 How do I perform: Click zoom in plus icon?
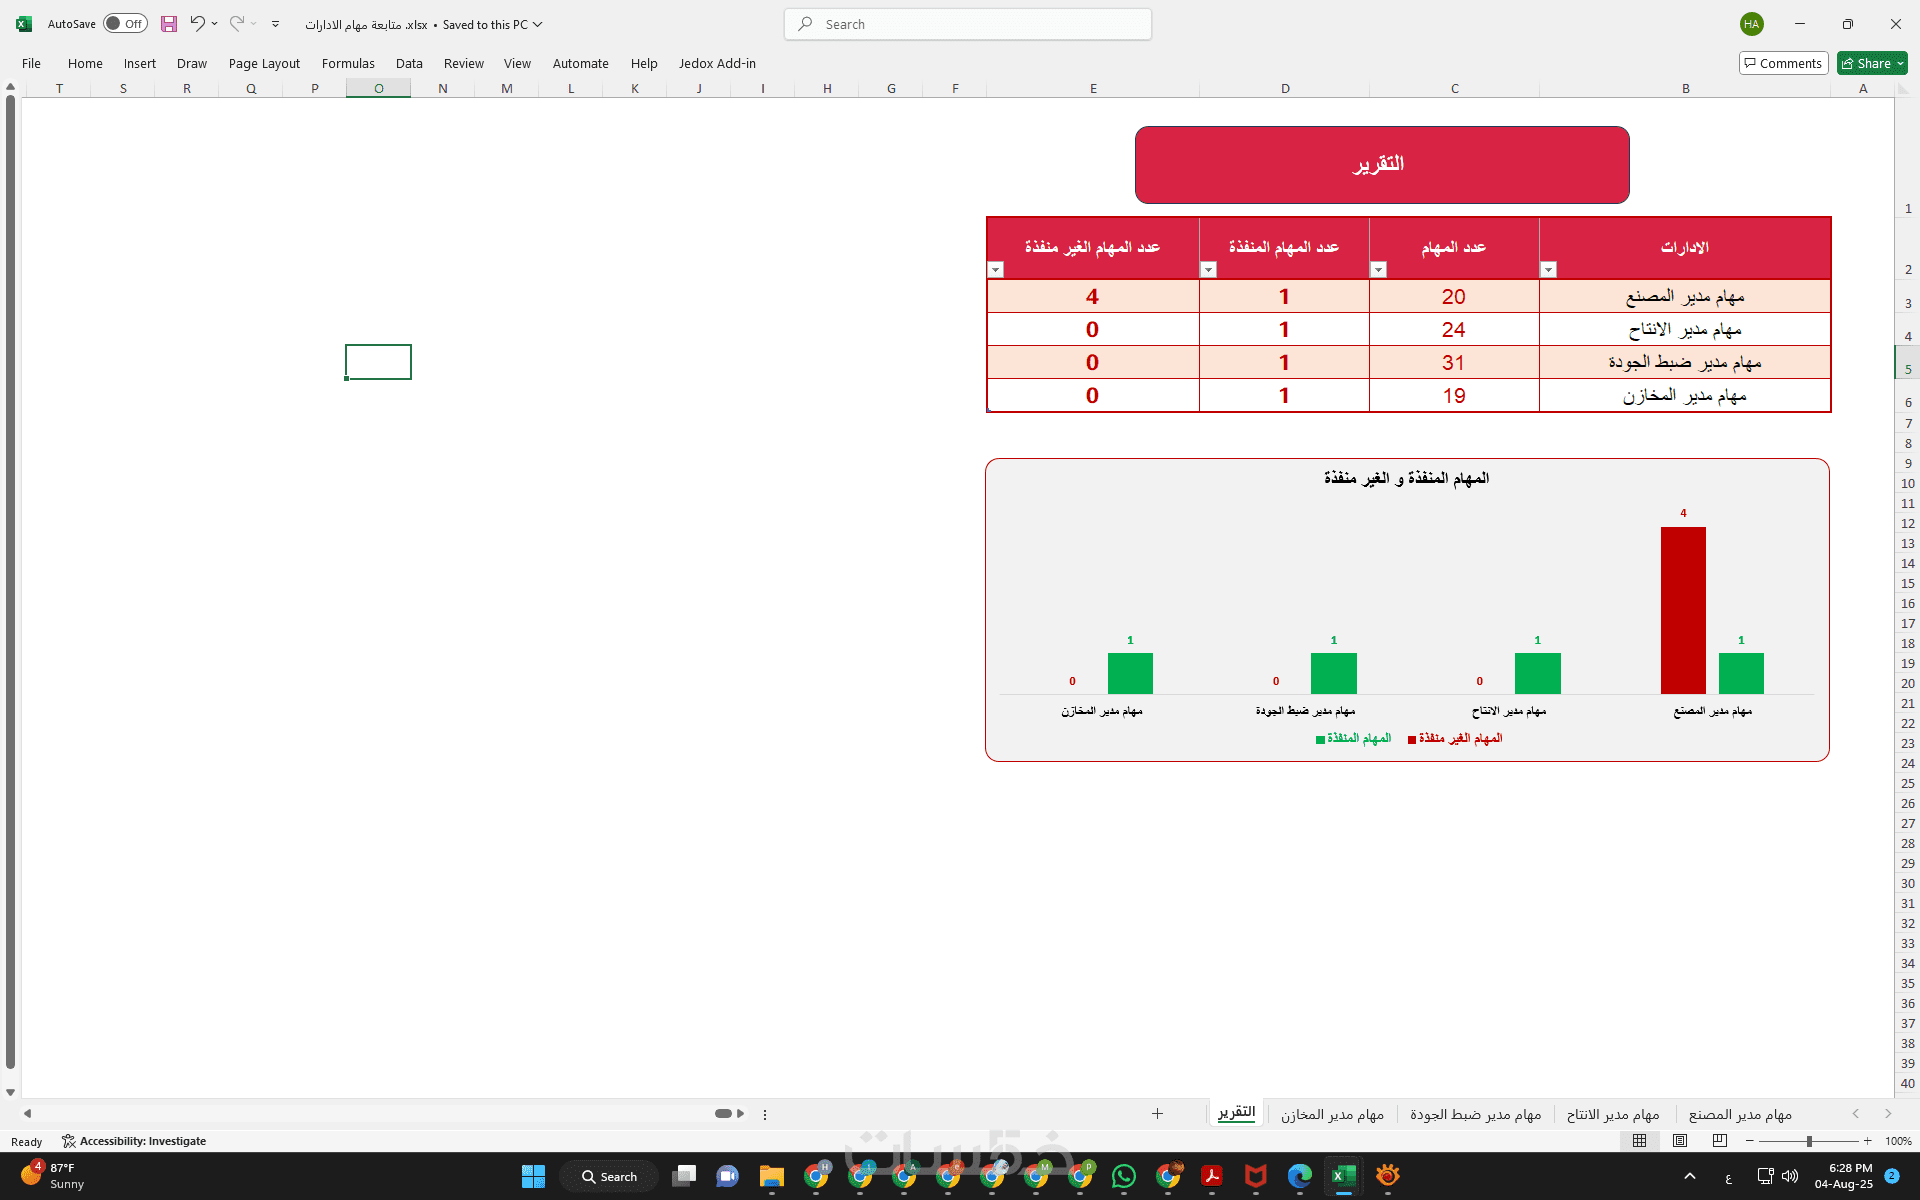tap(1867, 1141)
